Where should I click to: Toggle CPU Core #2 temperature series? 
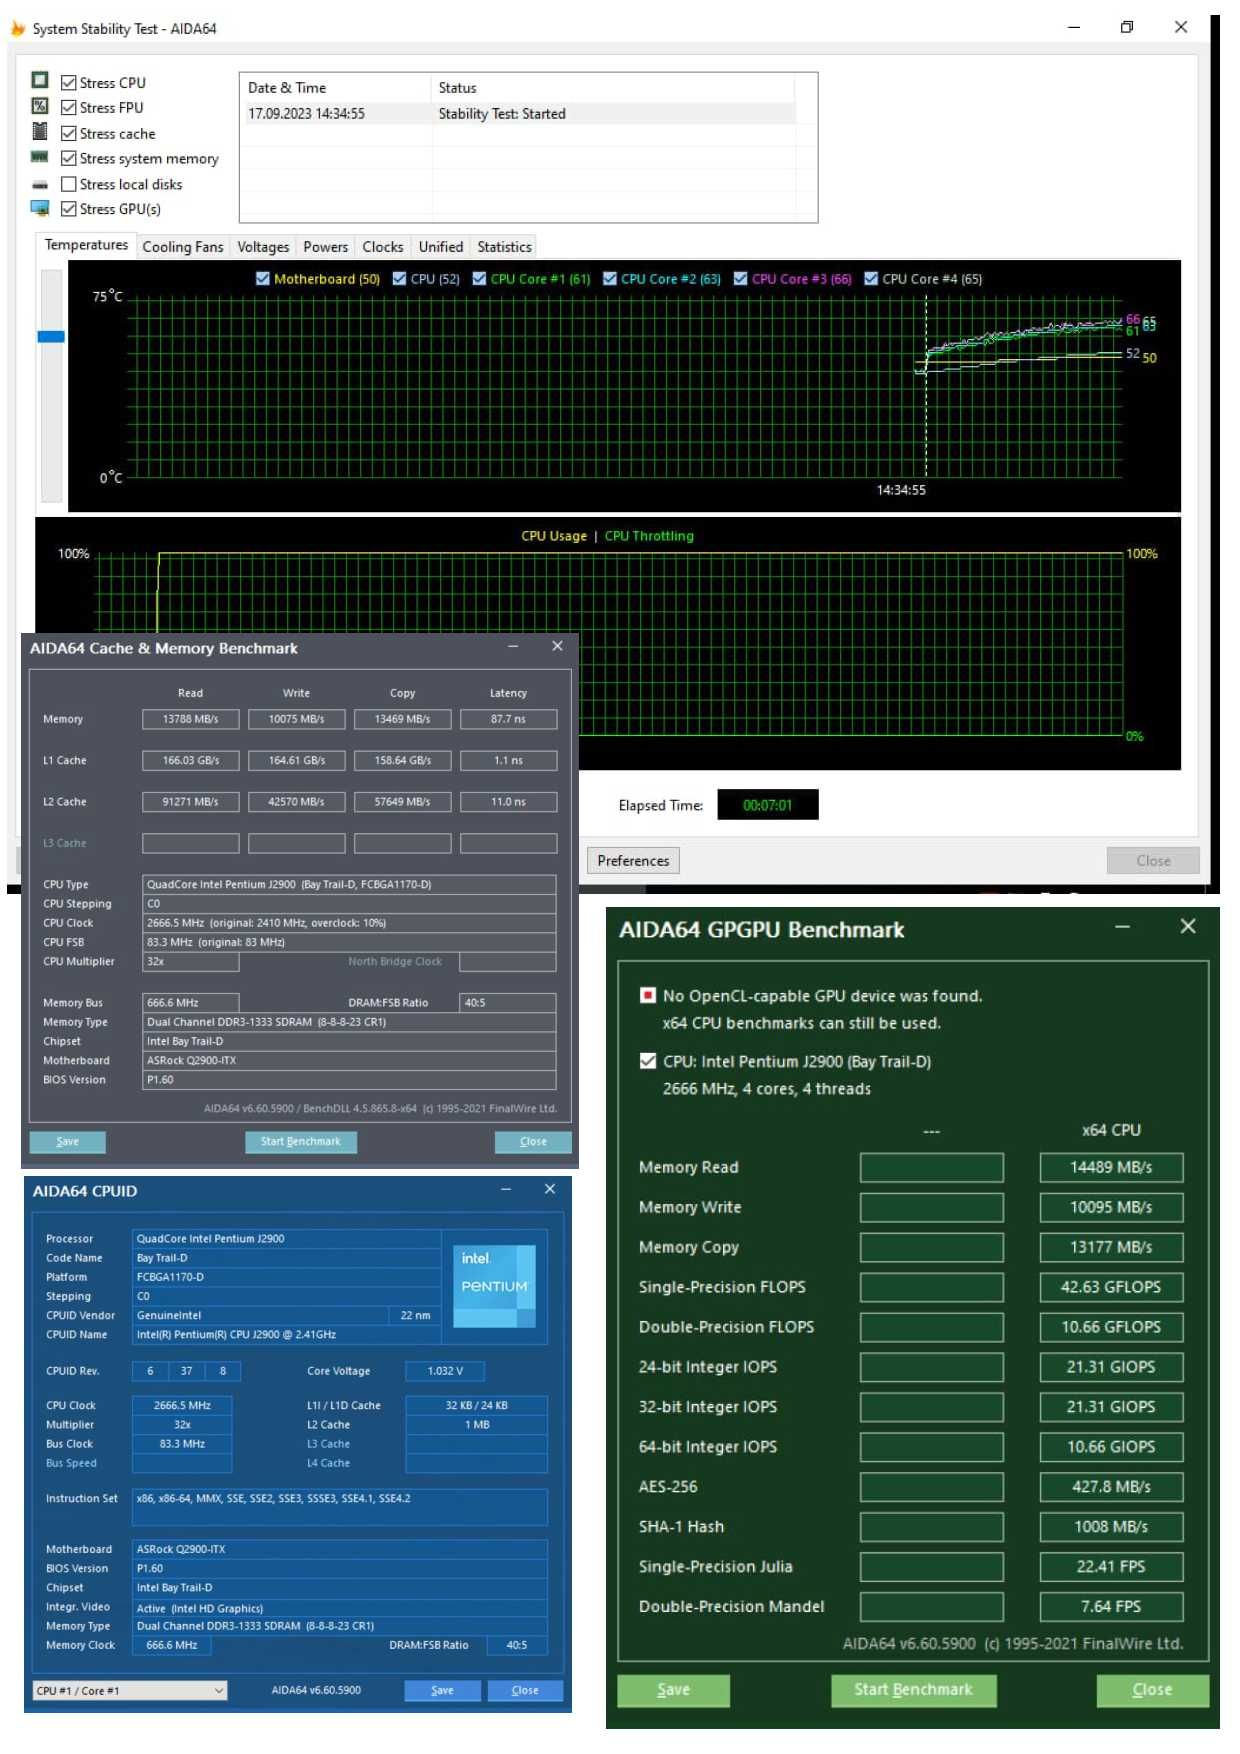pyautogui.click(x=609, y=279)
